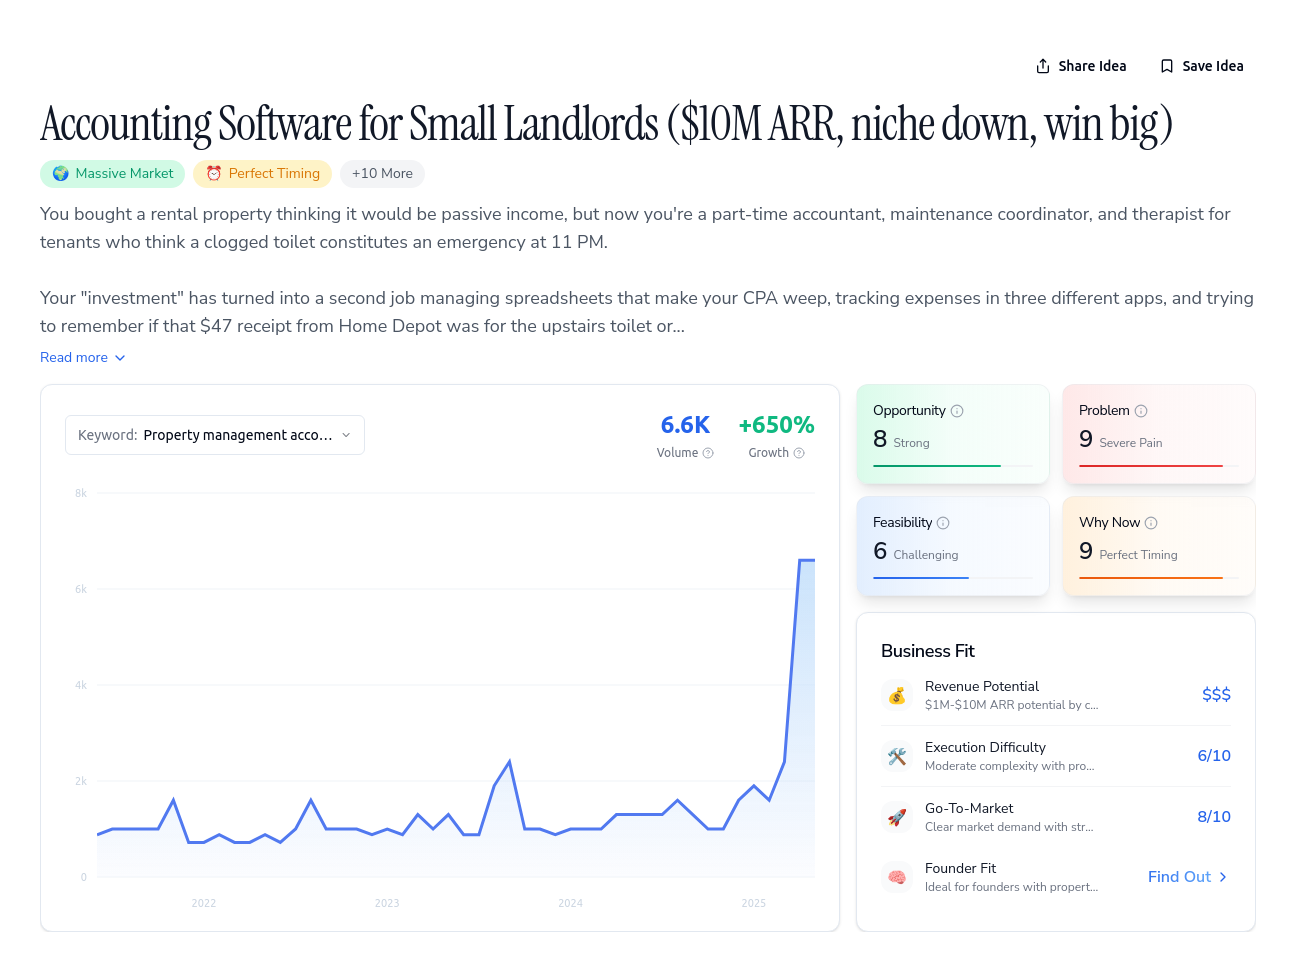Click the Founder Fit row title
1296x972 pixels.
(960, 868)
